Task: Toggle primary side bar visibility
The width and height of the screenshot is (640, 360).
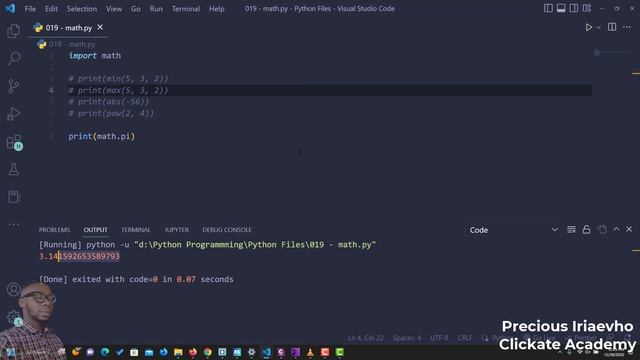Action: pos(548,8)
